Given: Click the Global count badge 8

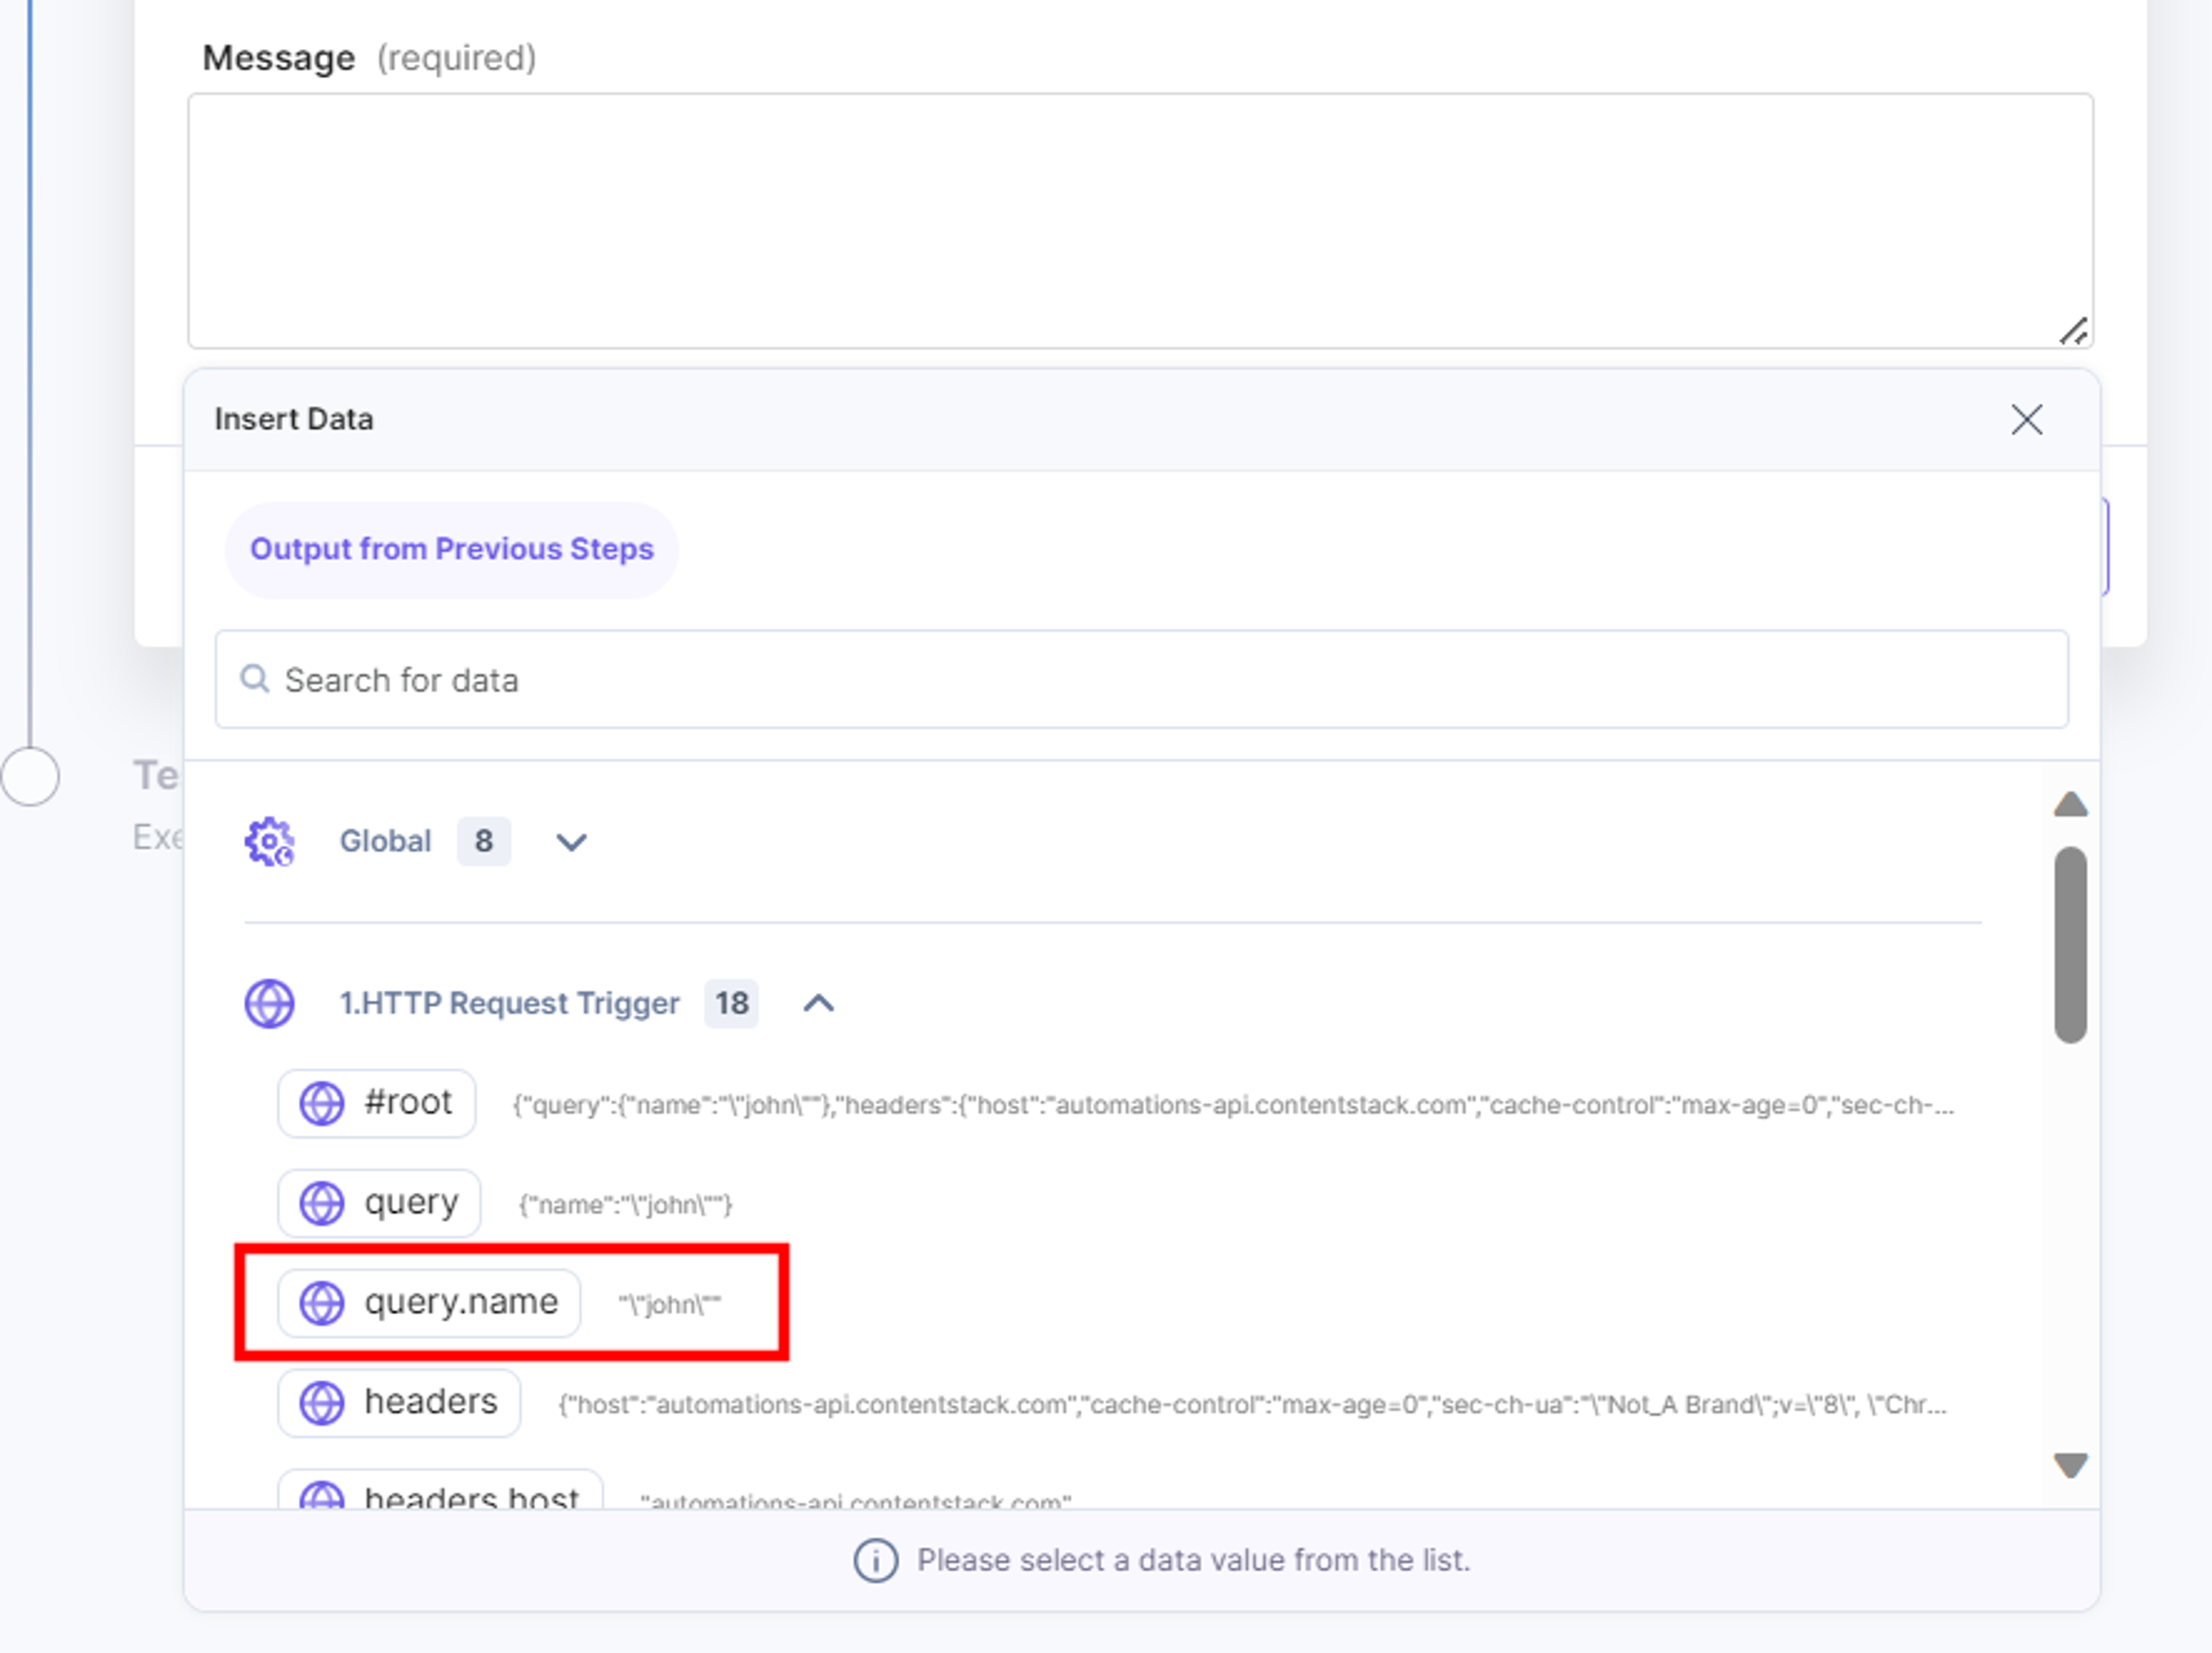Looking at the screenshot, I should pyautogui.click(x=484, y=842).
